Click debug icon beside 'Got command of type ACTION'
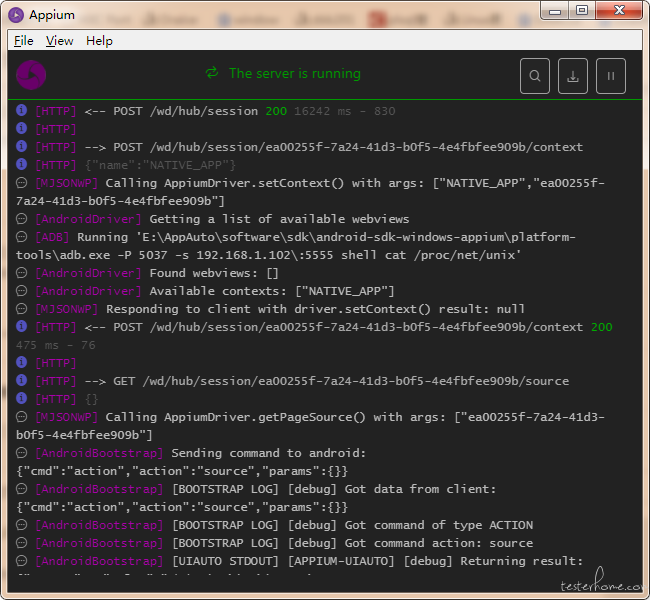Image resolution: width=650 pixels, height=600 pixels. [22, 525]
